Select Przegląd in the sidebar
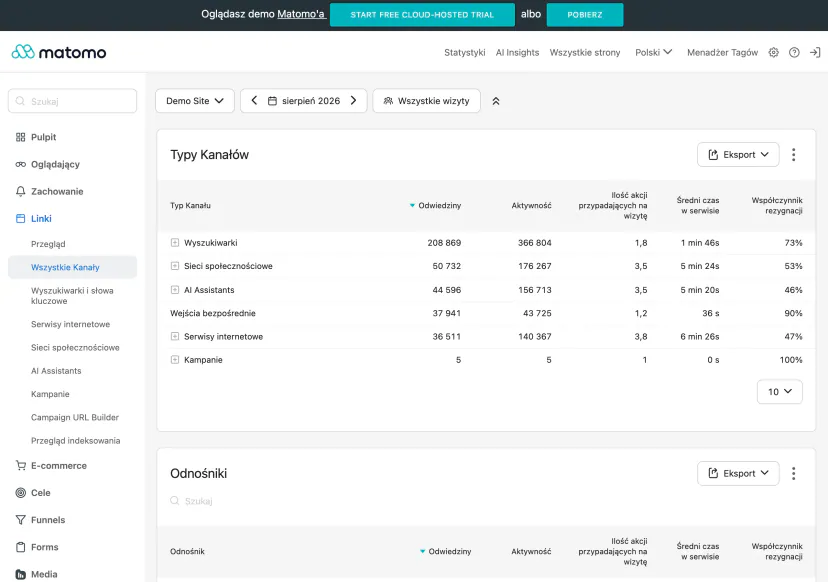The height and width of the screenshot is (582, 828). 48,244
